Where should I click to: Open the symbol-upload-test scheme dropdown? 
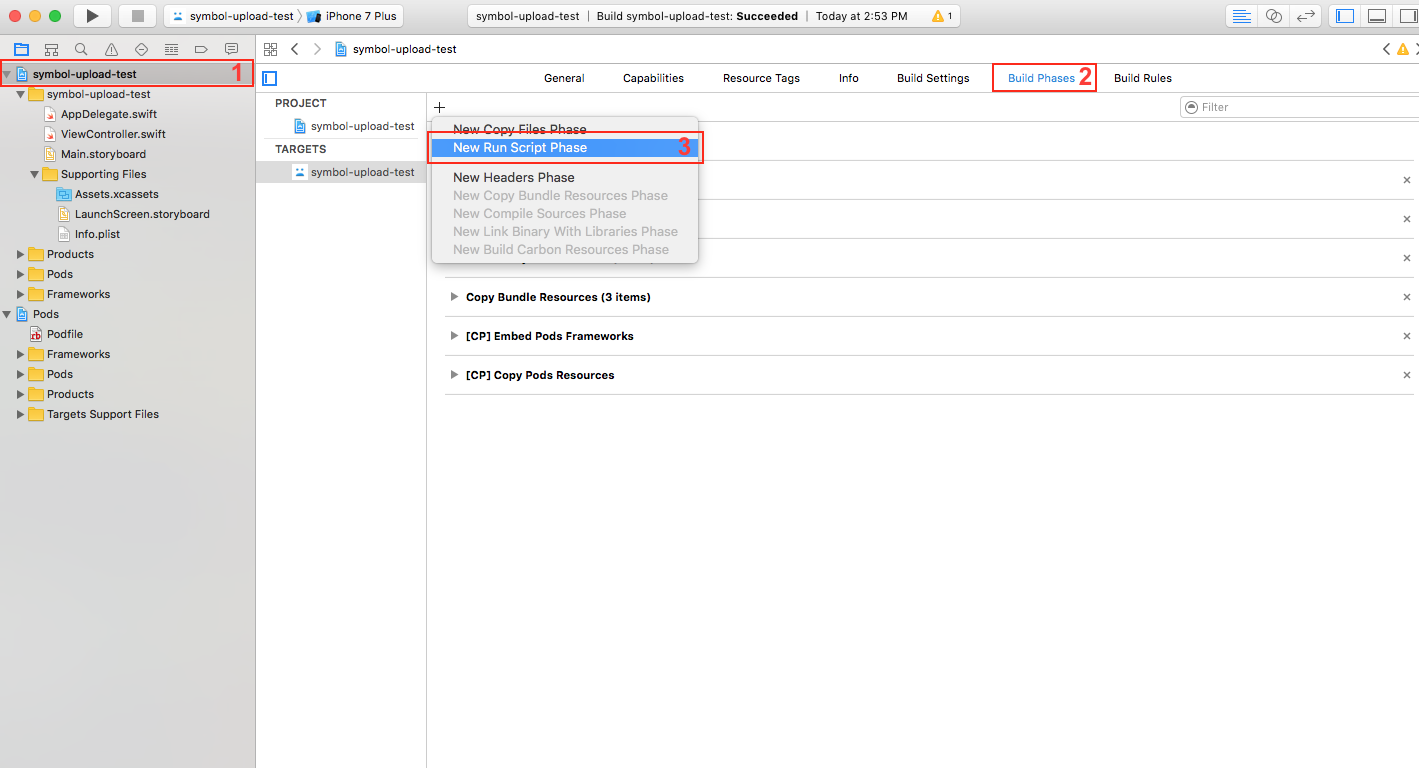[232, 16]
